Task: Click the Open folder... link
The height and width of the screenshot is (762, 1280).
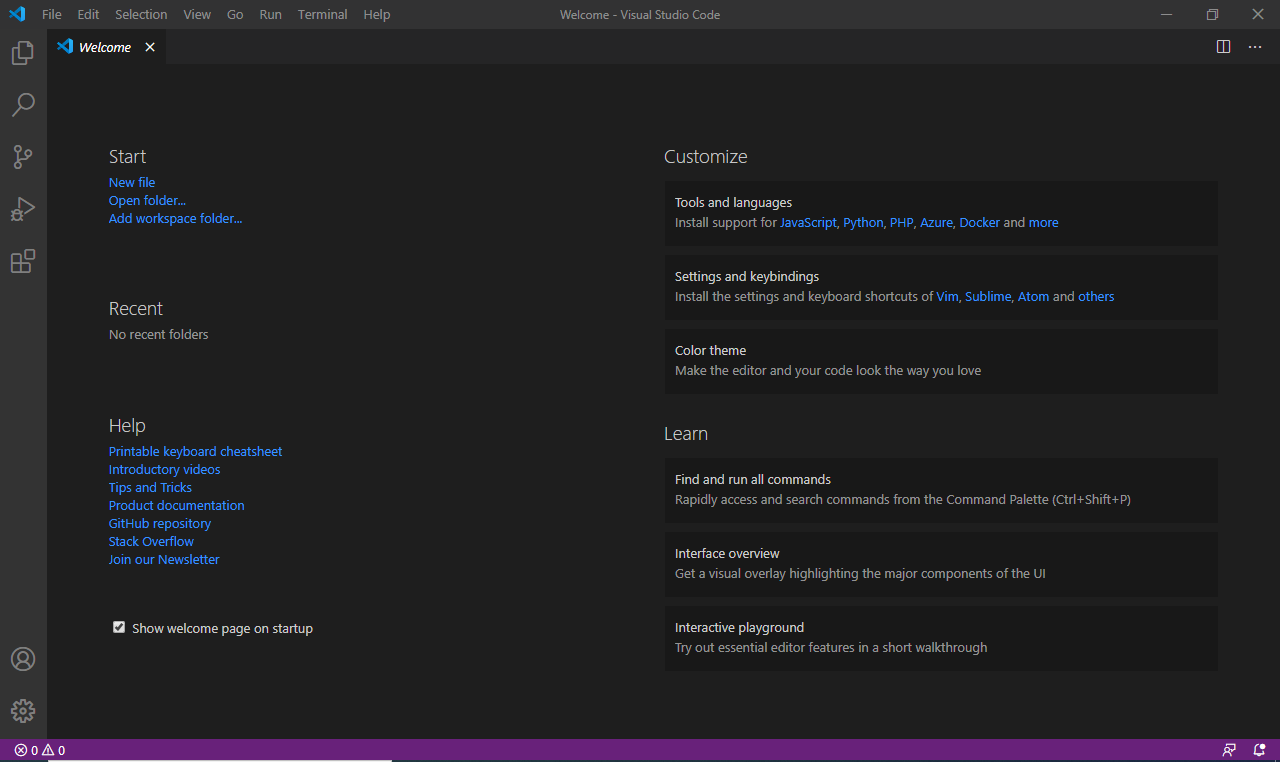Action: tap(147, 200)
